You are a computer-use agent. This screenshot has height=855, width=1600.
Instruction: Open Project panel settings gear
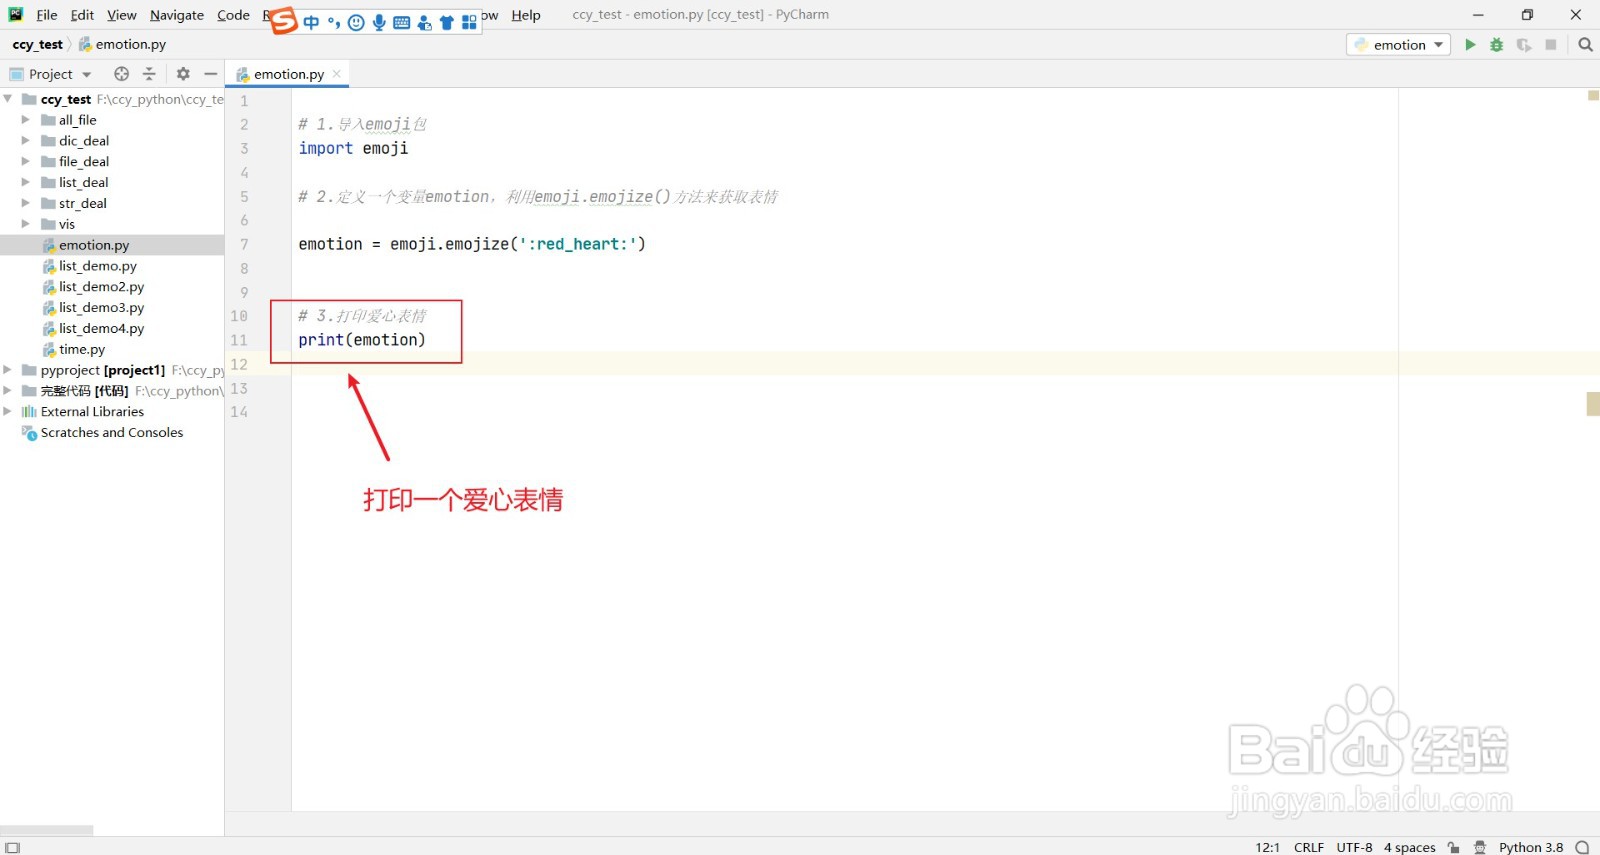coord(183,74)
